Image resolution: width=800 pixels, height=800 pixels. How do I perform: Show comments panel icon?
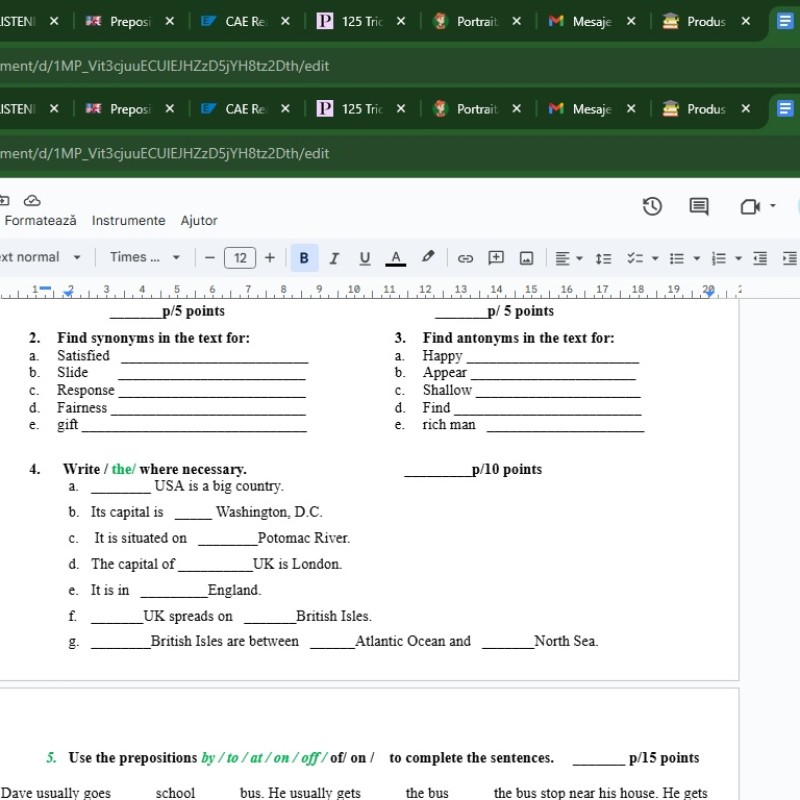[699, 206]
